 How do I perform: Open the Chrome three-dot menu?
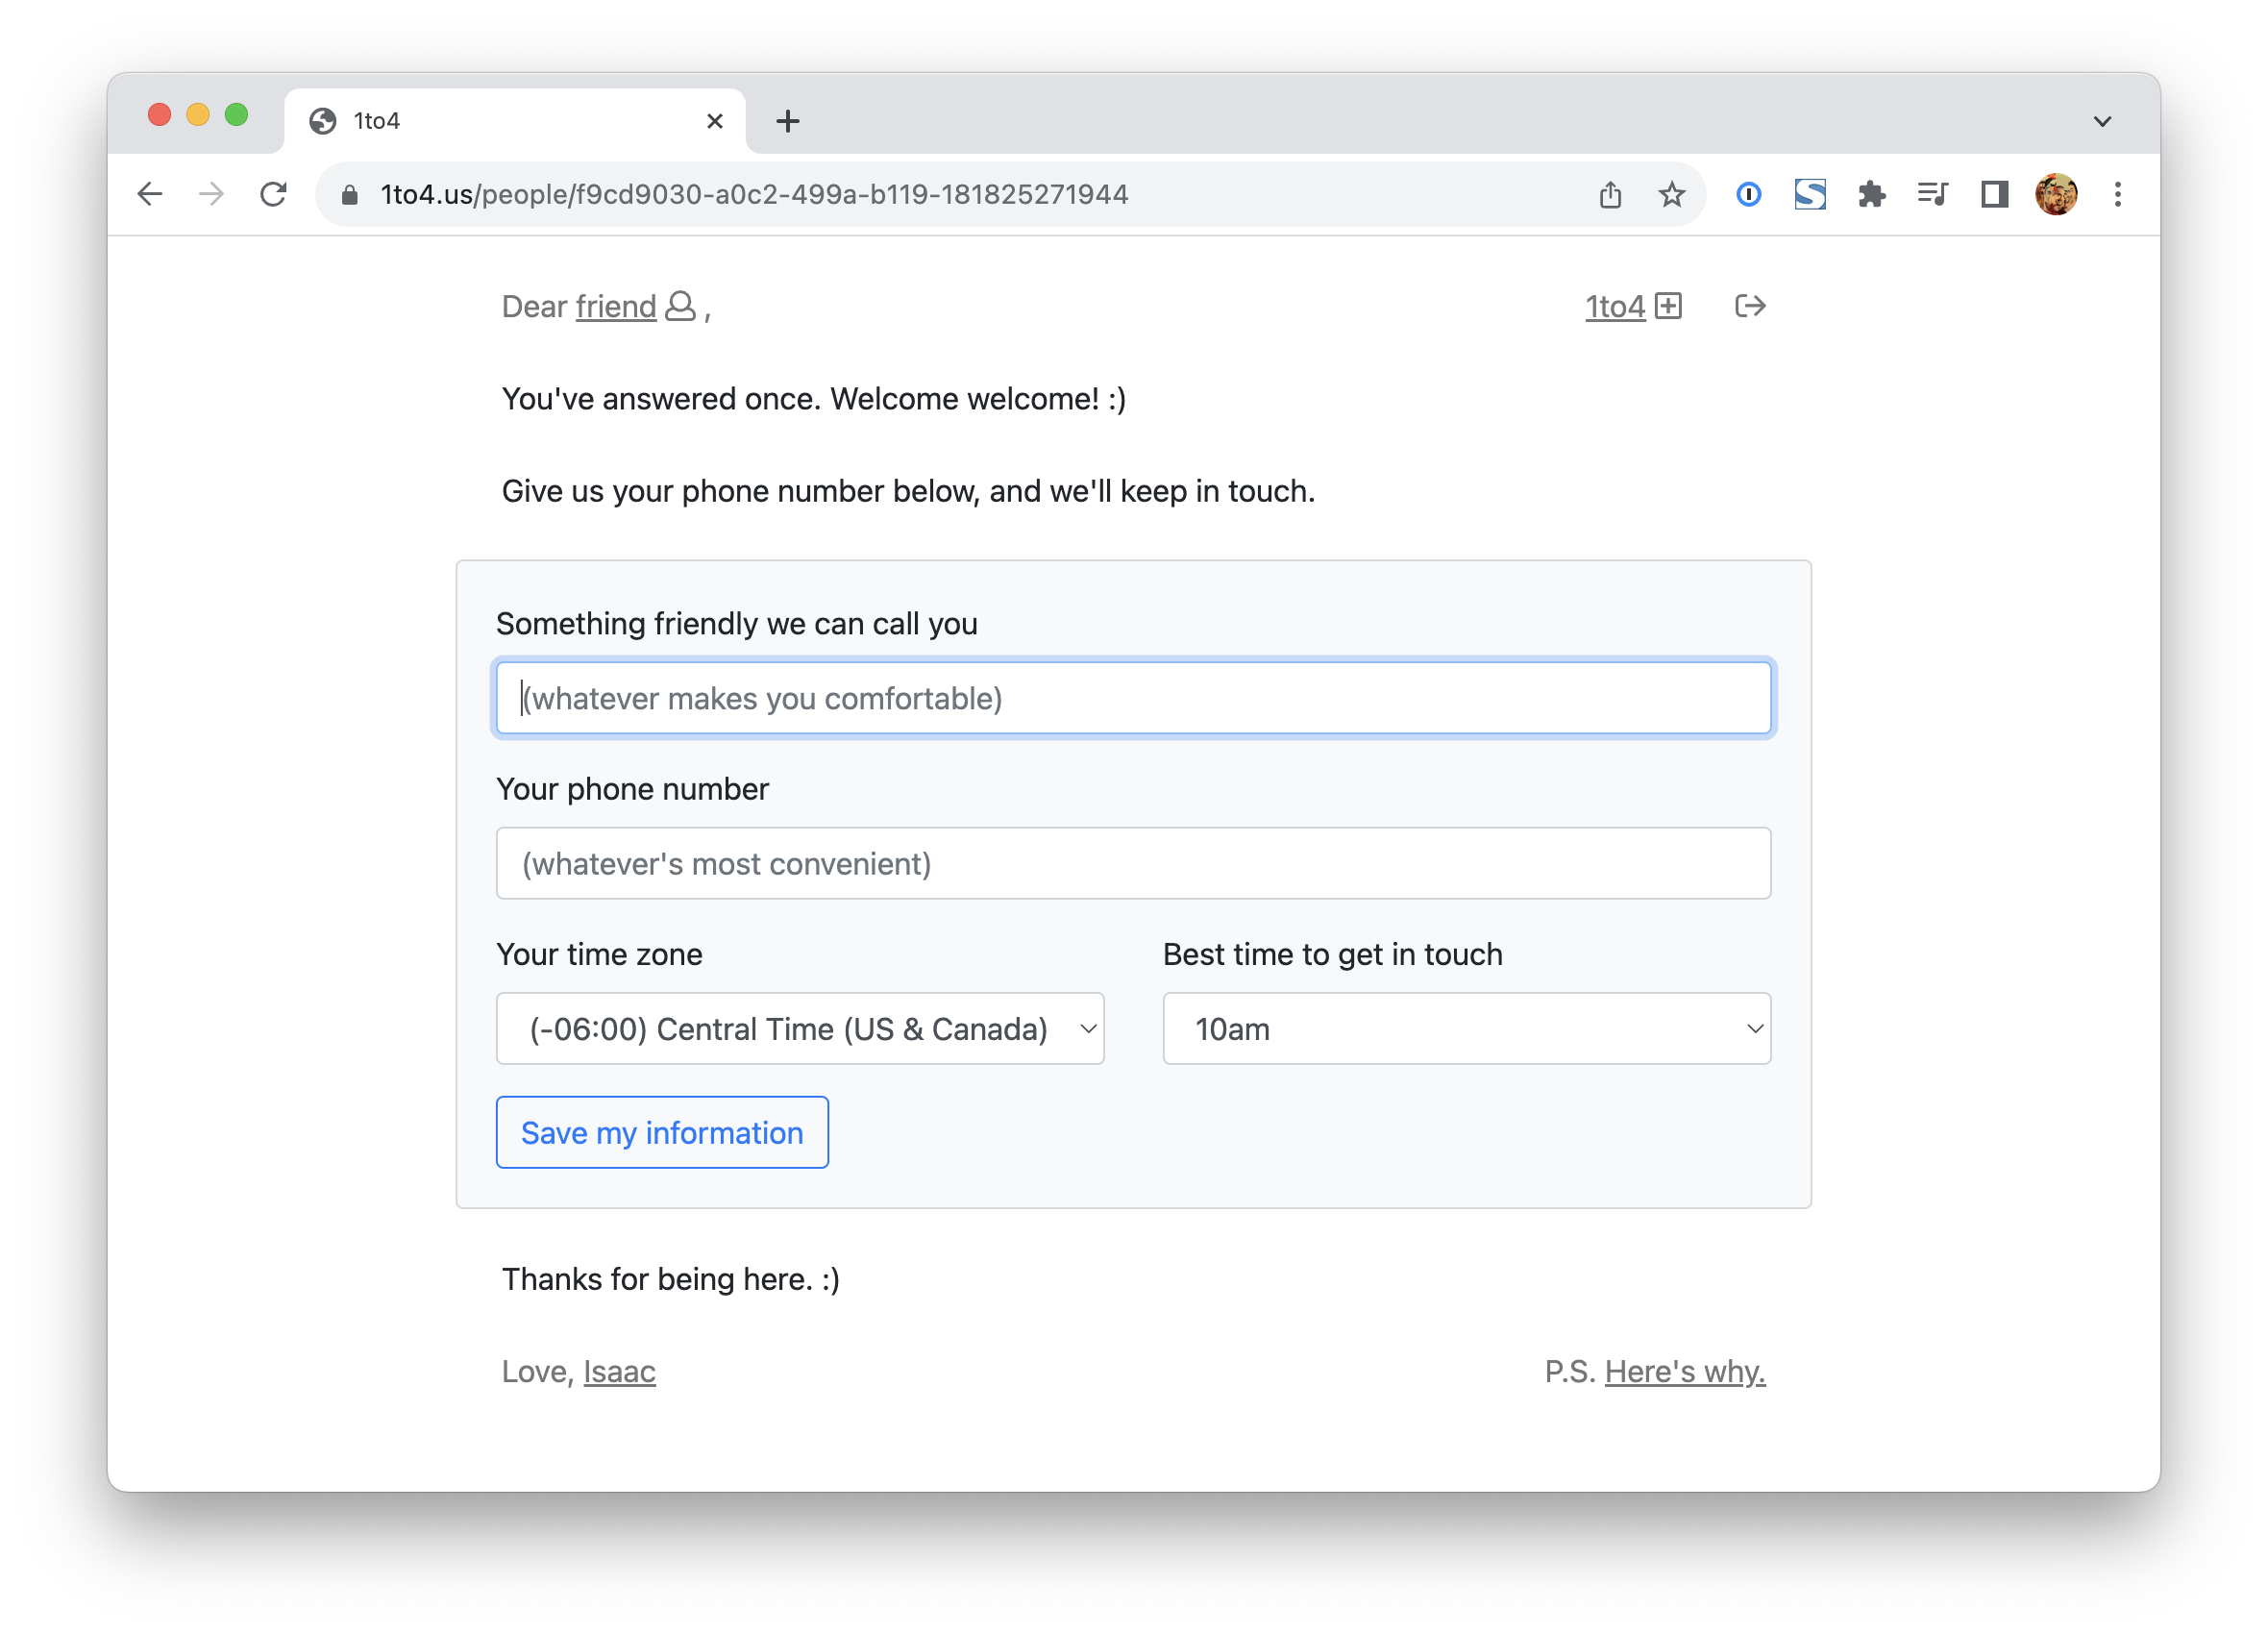tap(2117, 194)
